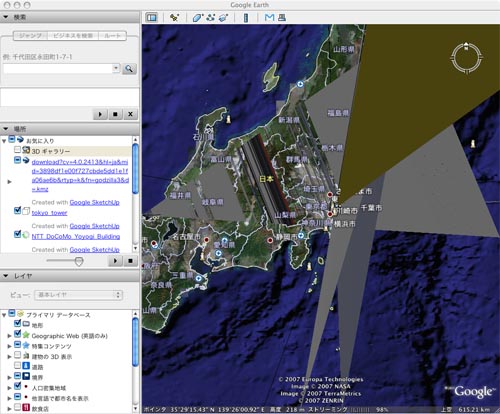This screenshot has width=500, height=414.
Task: Click the Geographic Web green star icon
Action: pos(26,334)
